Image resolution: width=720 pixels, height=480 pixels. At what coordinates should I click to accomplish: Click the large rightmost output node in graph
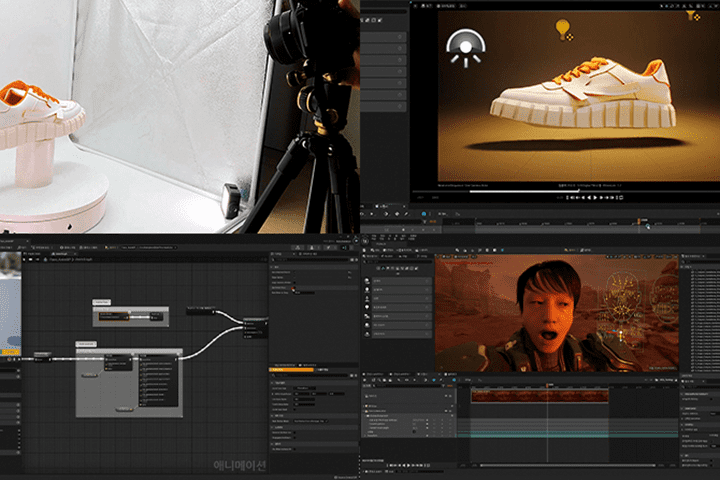click(255, 328)
